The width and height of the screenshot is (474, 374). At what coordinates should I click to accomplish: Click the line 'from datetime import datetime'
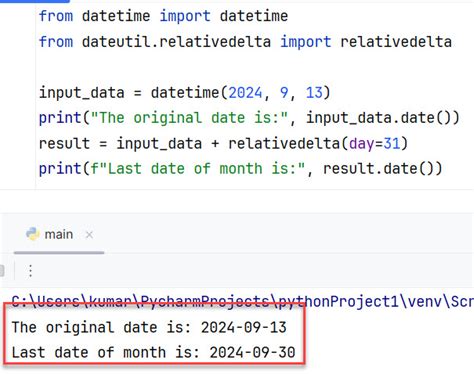pos(163,16)
